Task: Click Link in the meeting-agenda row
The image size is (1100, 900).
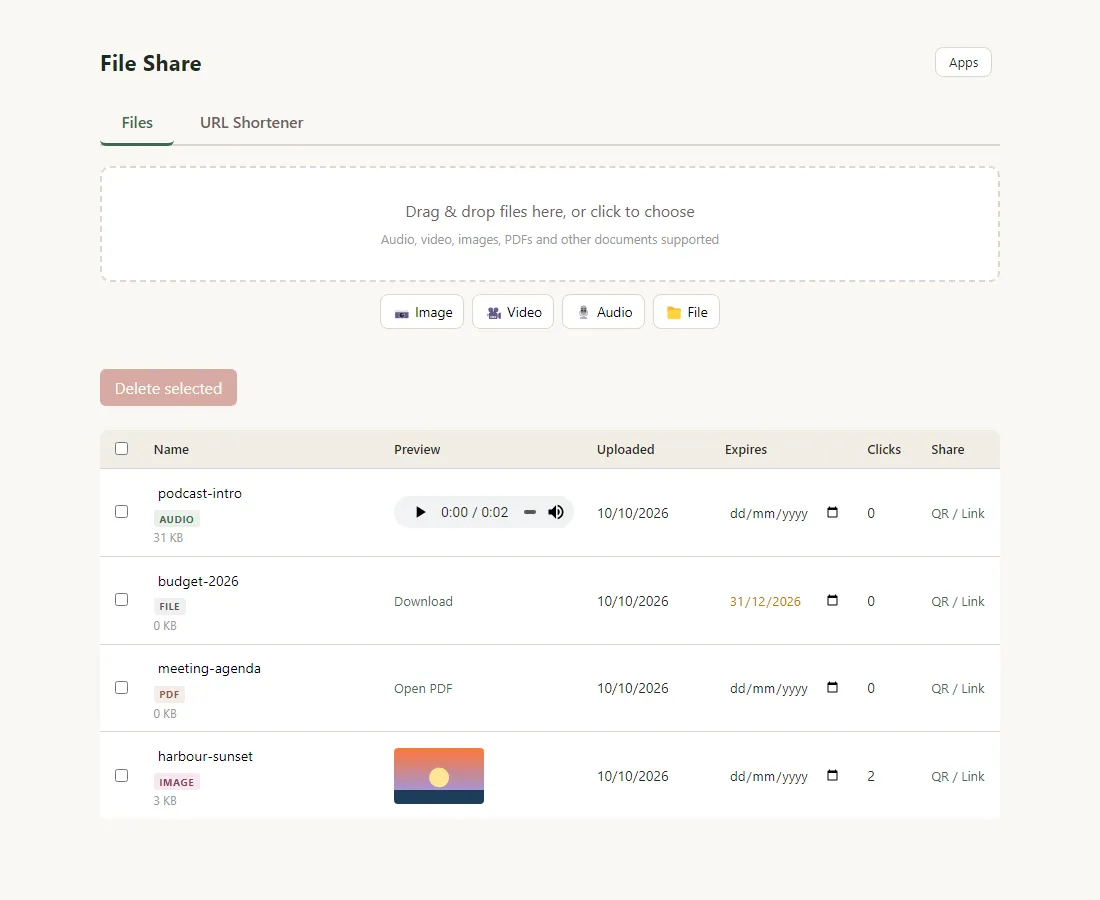Action: 973,688
